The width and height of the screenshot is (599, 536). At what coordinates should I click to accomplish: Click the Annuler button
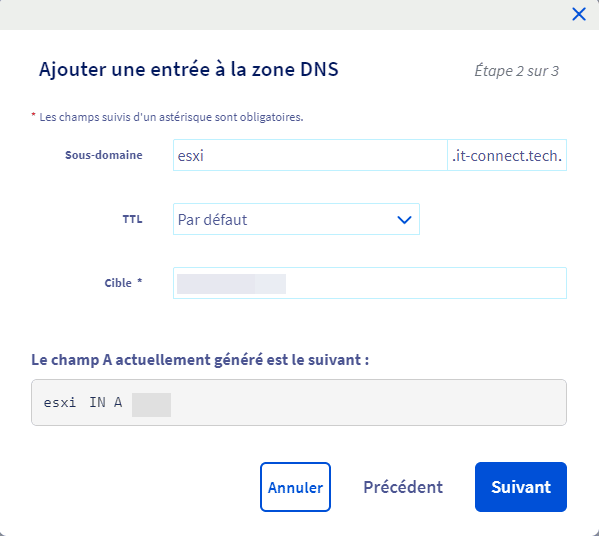coord(295,487)
